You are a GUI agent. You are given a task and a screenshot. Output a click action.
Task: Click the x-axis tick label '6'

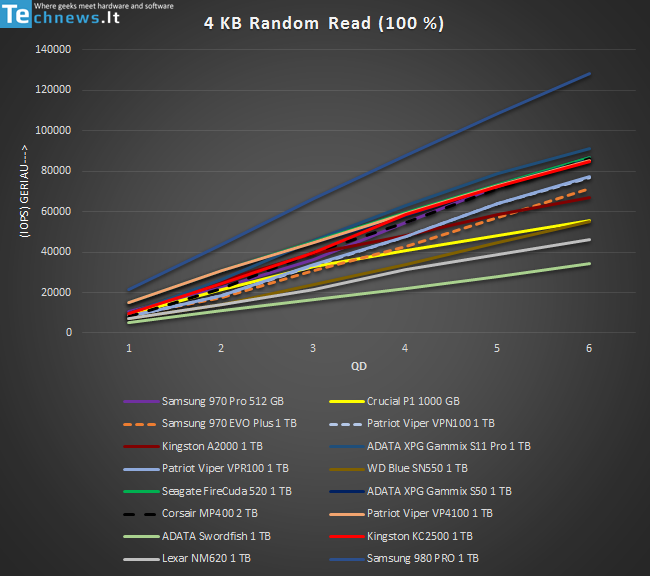tap(589, 348)
